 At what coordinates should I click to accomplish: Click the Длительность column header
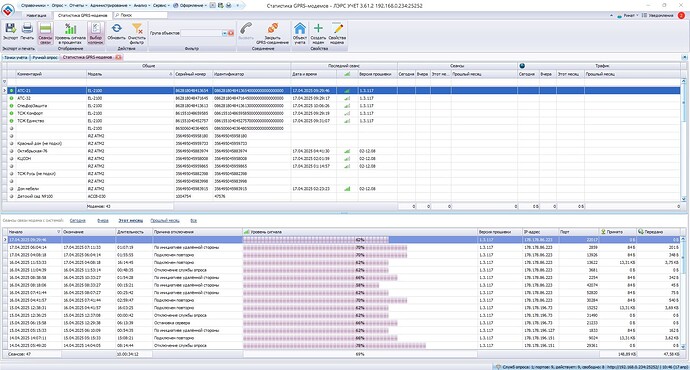click(134, 232)
